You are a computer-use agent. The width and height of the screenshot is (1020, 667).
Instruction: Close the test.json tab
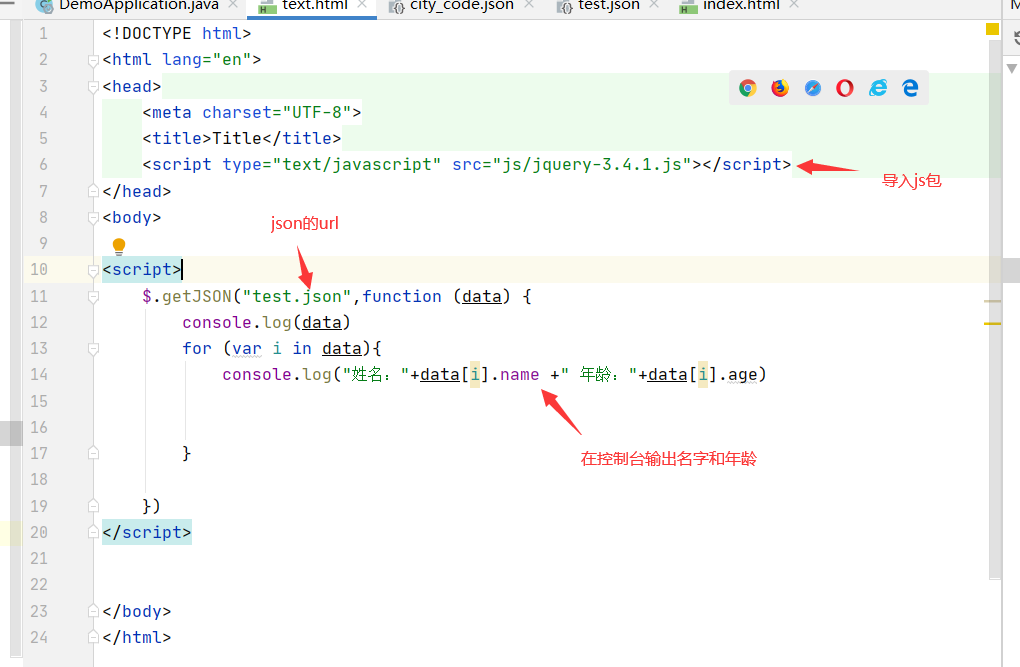click(654, 4)
